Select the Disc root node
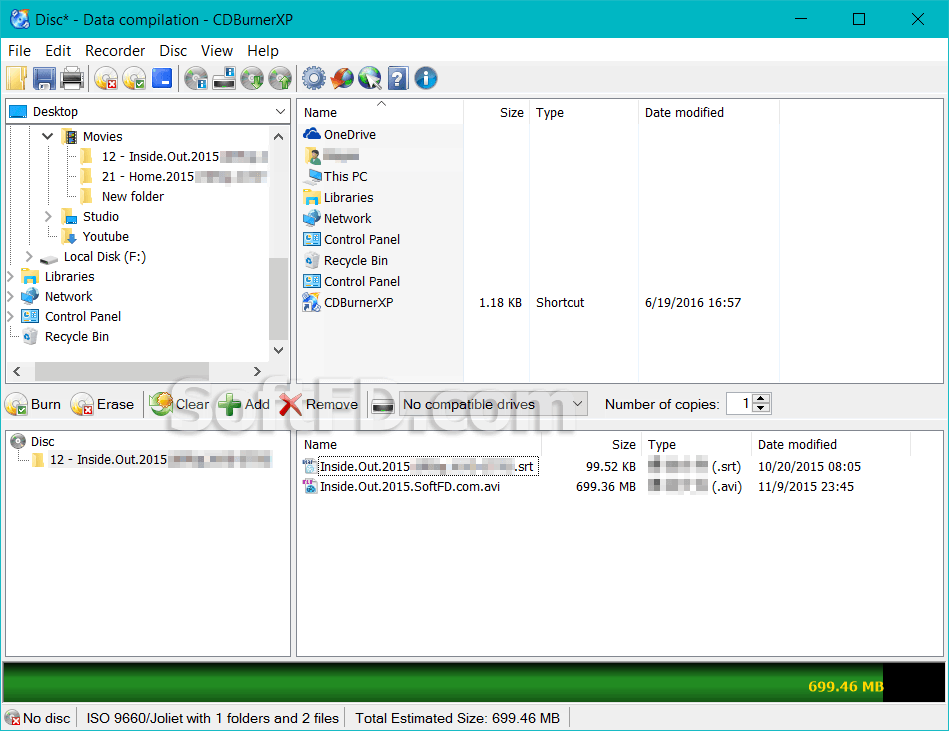 [33, 442]
